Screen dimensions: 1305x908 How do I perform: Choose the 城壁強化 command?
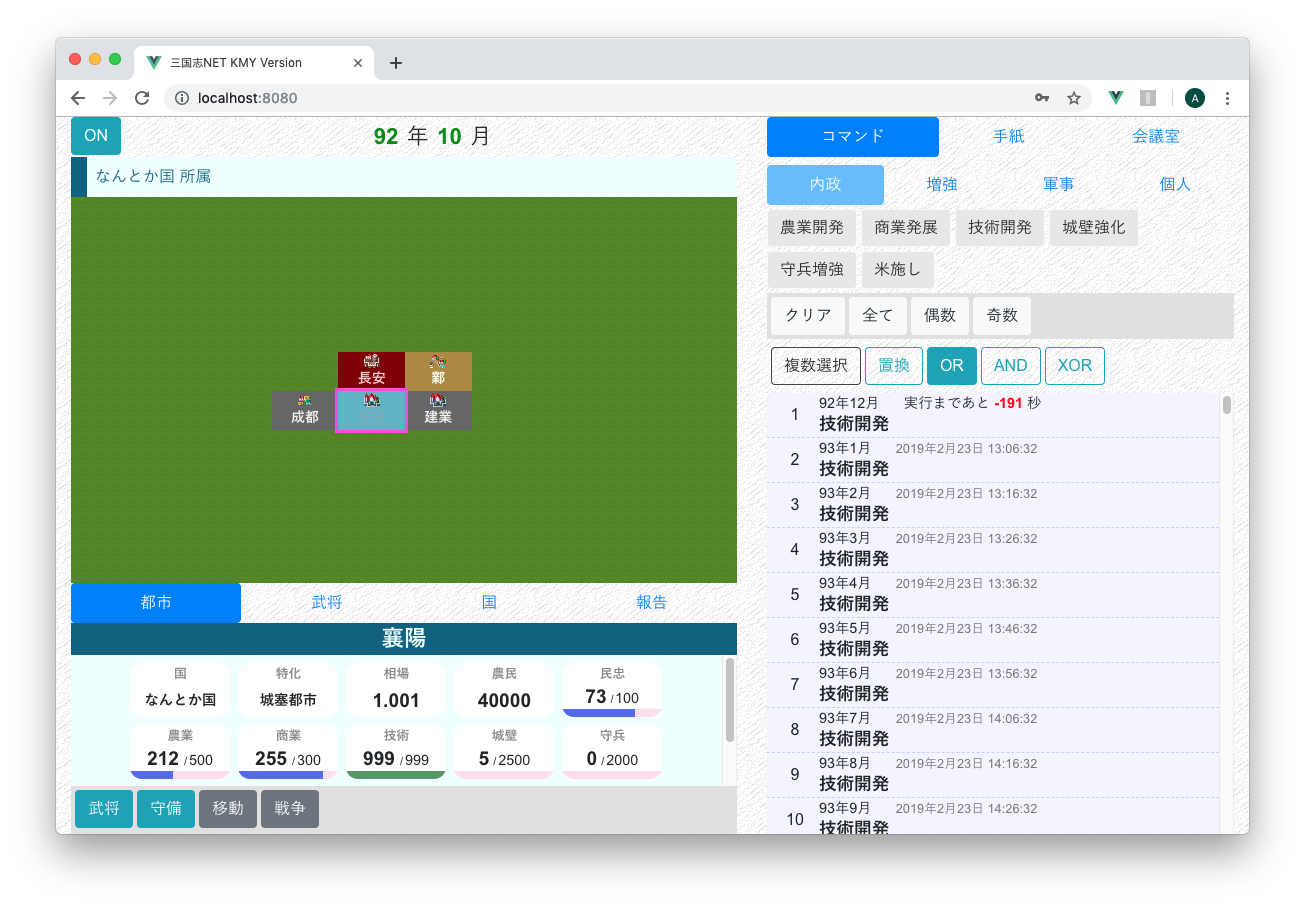(x=1094, y=228)
